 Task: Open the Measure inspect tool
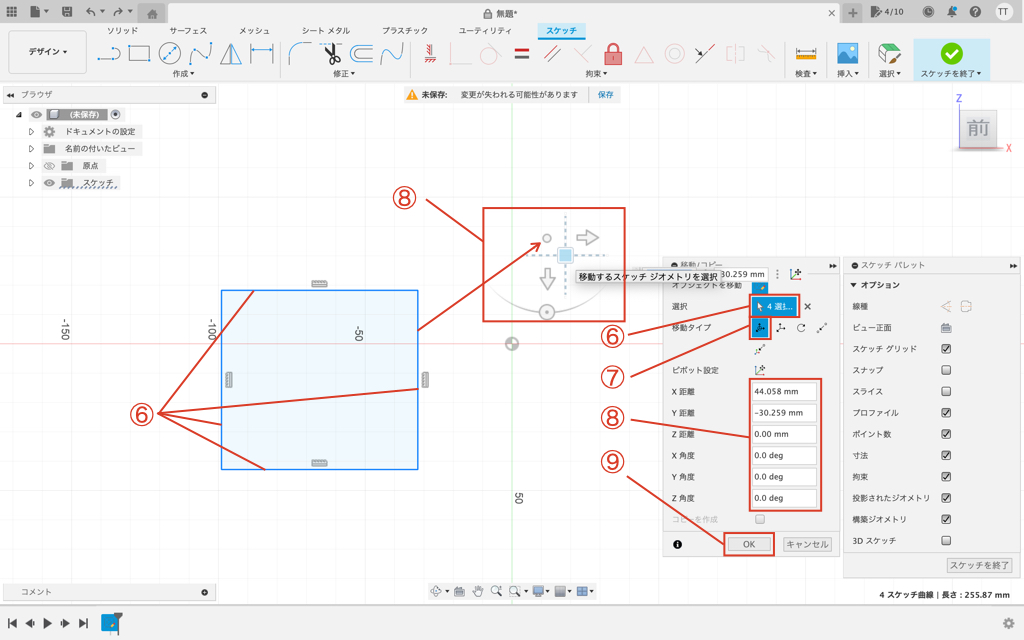[x=806, y=54]
